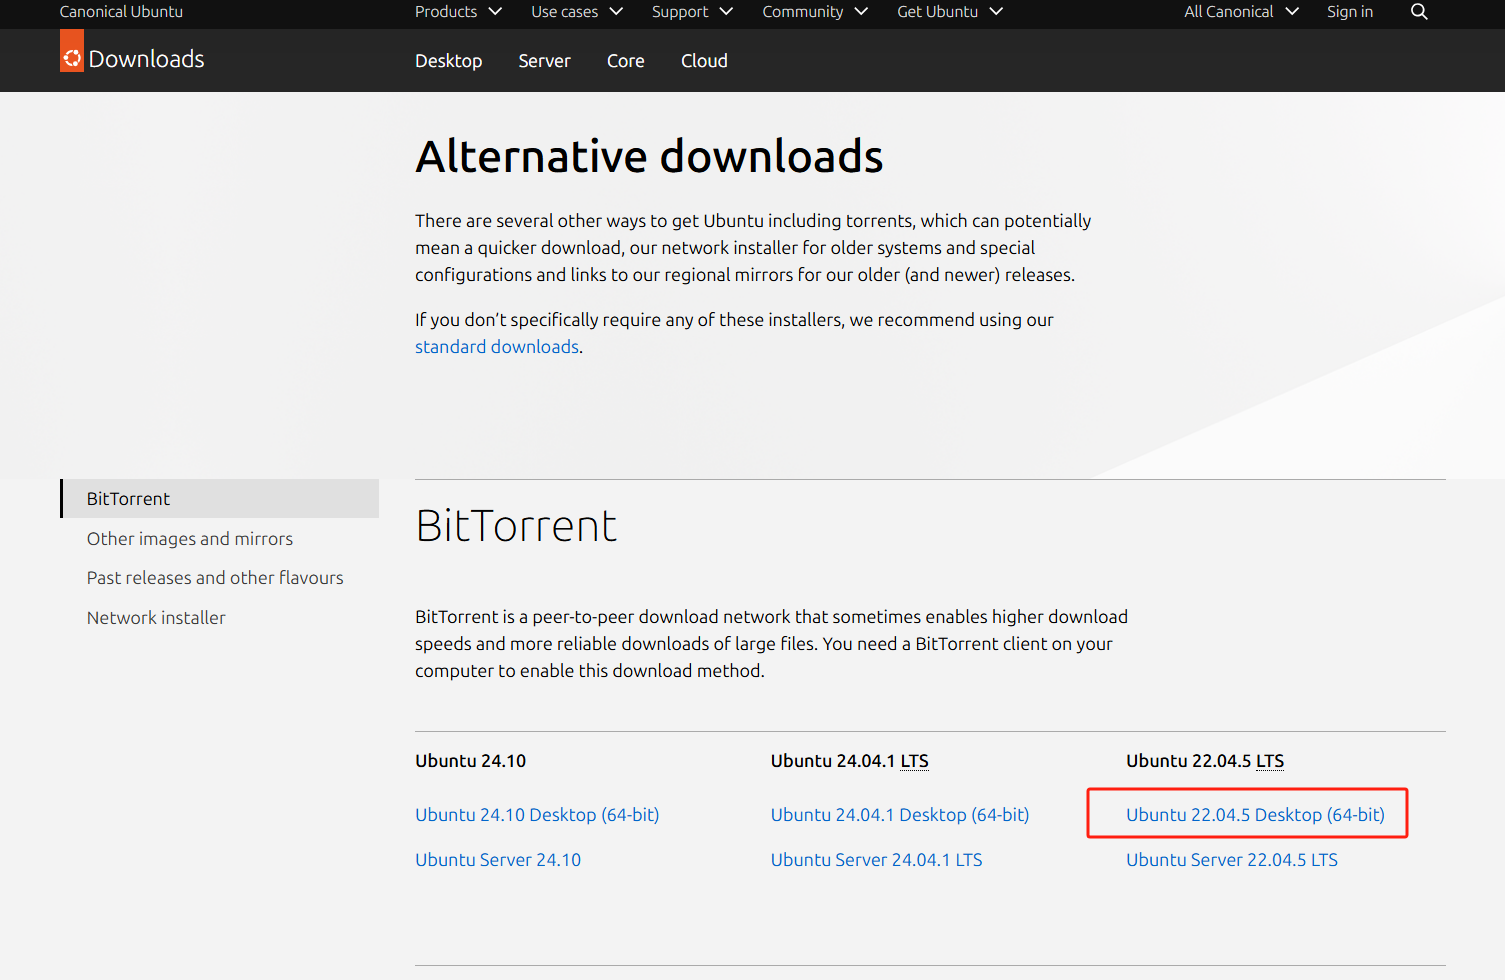
Task: Download Ubuntu 24.04.1 Desktop (64-bit) torrent
Action: coord(900,815)
